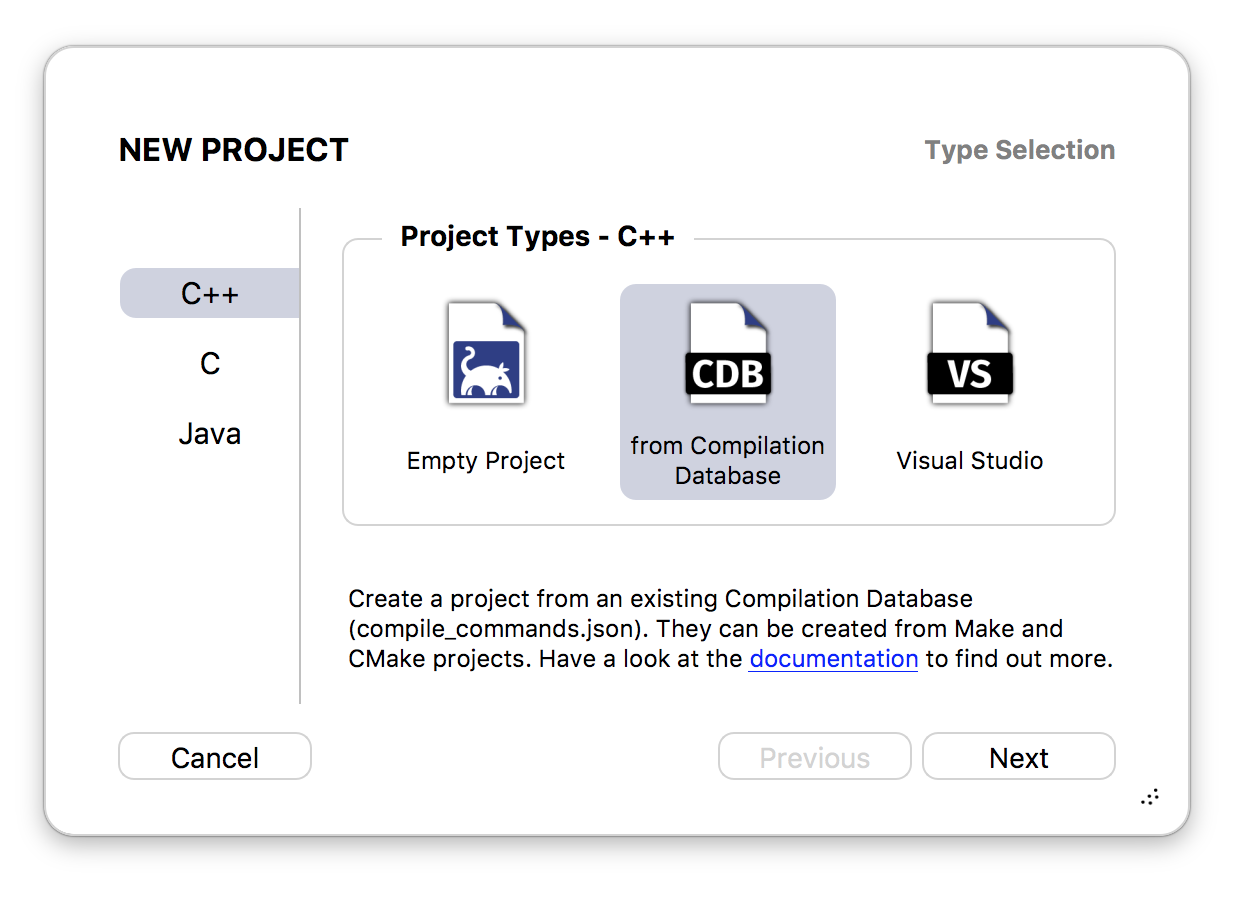Viewport: 1234px width, 898px height.
Task: Switch language to C++ in sidebar
Action: 210,293
